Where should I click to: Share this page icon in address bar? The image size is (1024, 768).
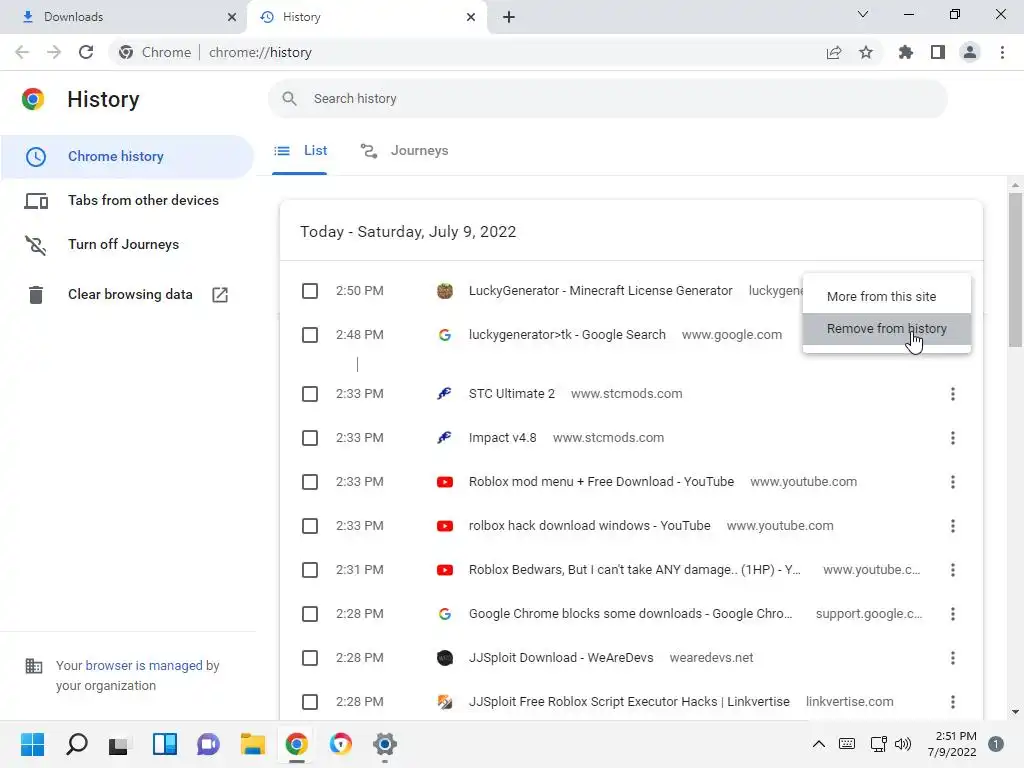point(834,52)
